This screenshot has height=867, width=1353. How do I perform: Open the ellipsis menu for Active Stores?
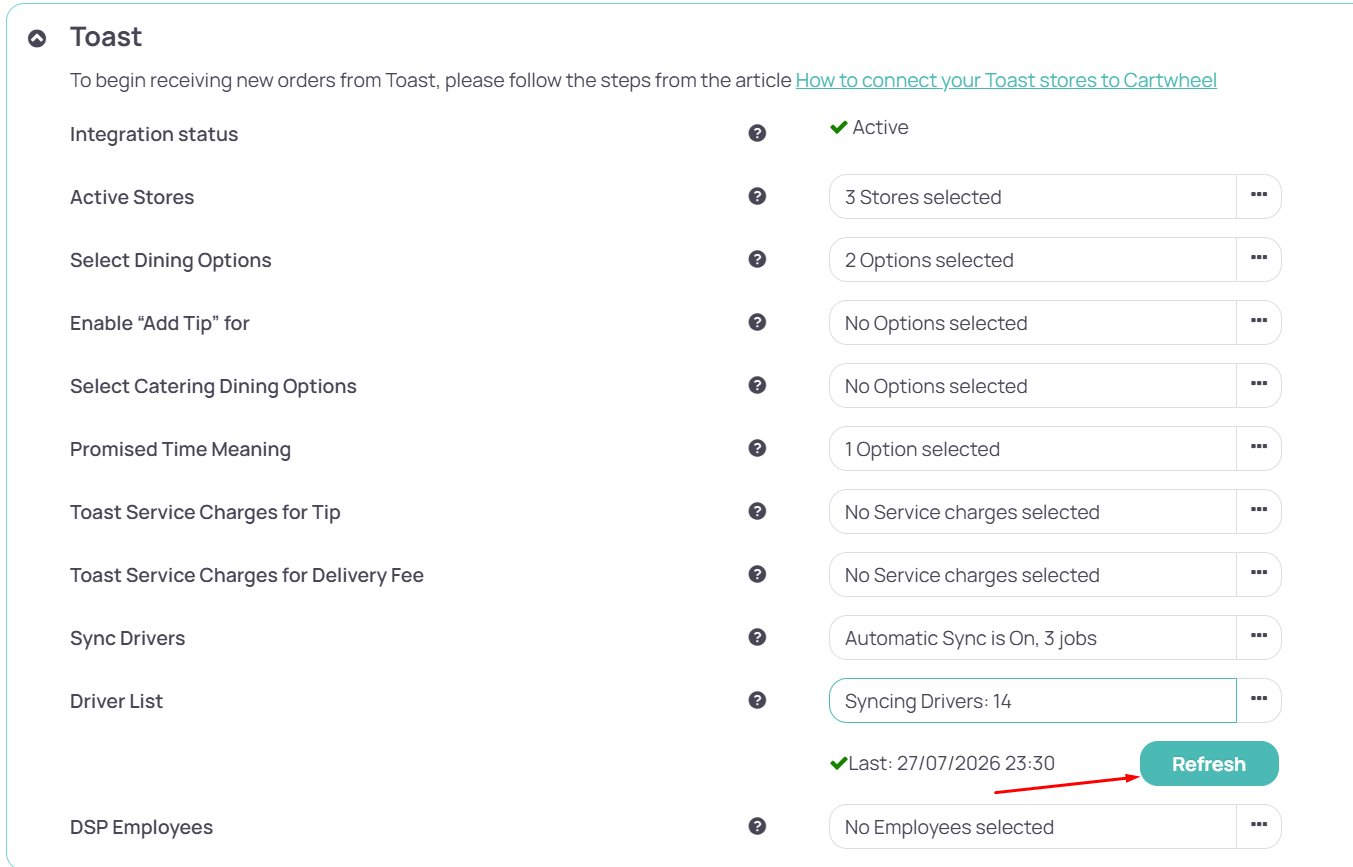[1259, 197]
